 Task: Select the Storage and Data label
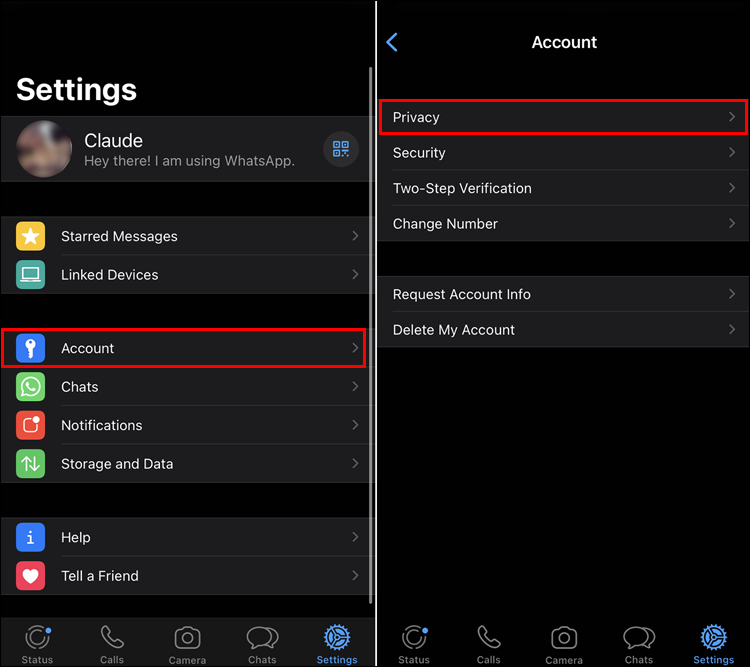[x=117, y=464]
